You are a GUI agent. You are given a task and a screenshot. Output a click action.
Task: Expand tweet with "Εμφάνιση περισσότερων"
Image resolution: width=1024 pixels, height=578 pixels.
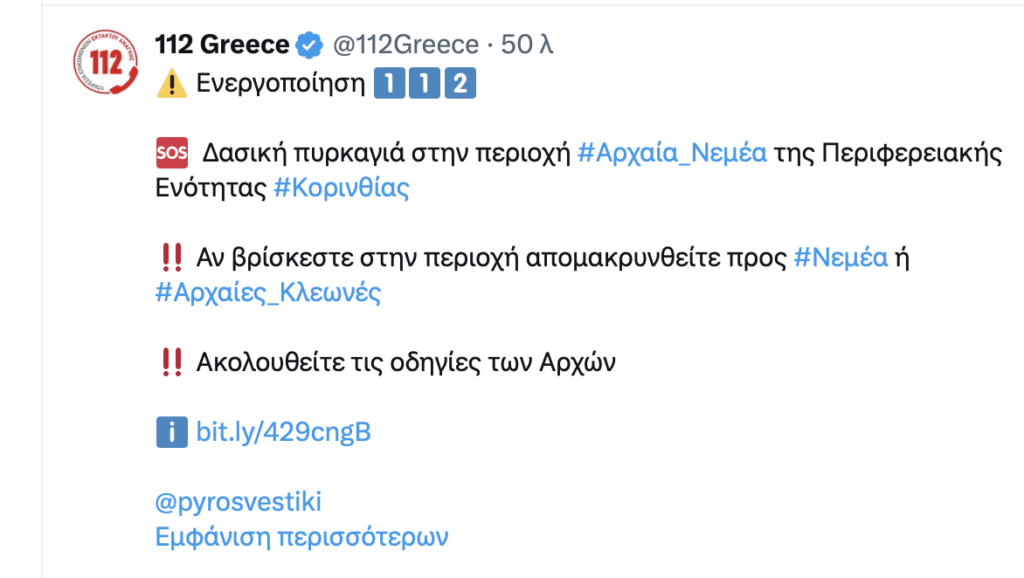tap(302, 537)
